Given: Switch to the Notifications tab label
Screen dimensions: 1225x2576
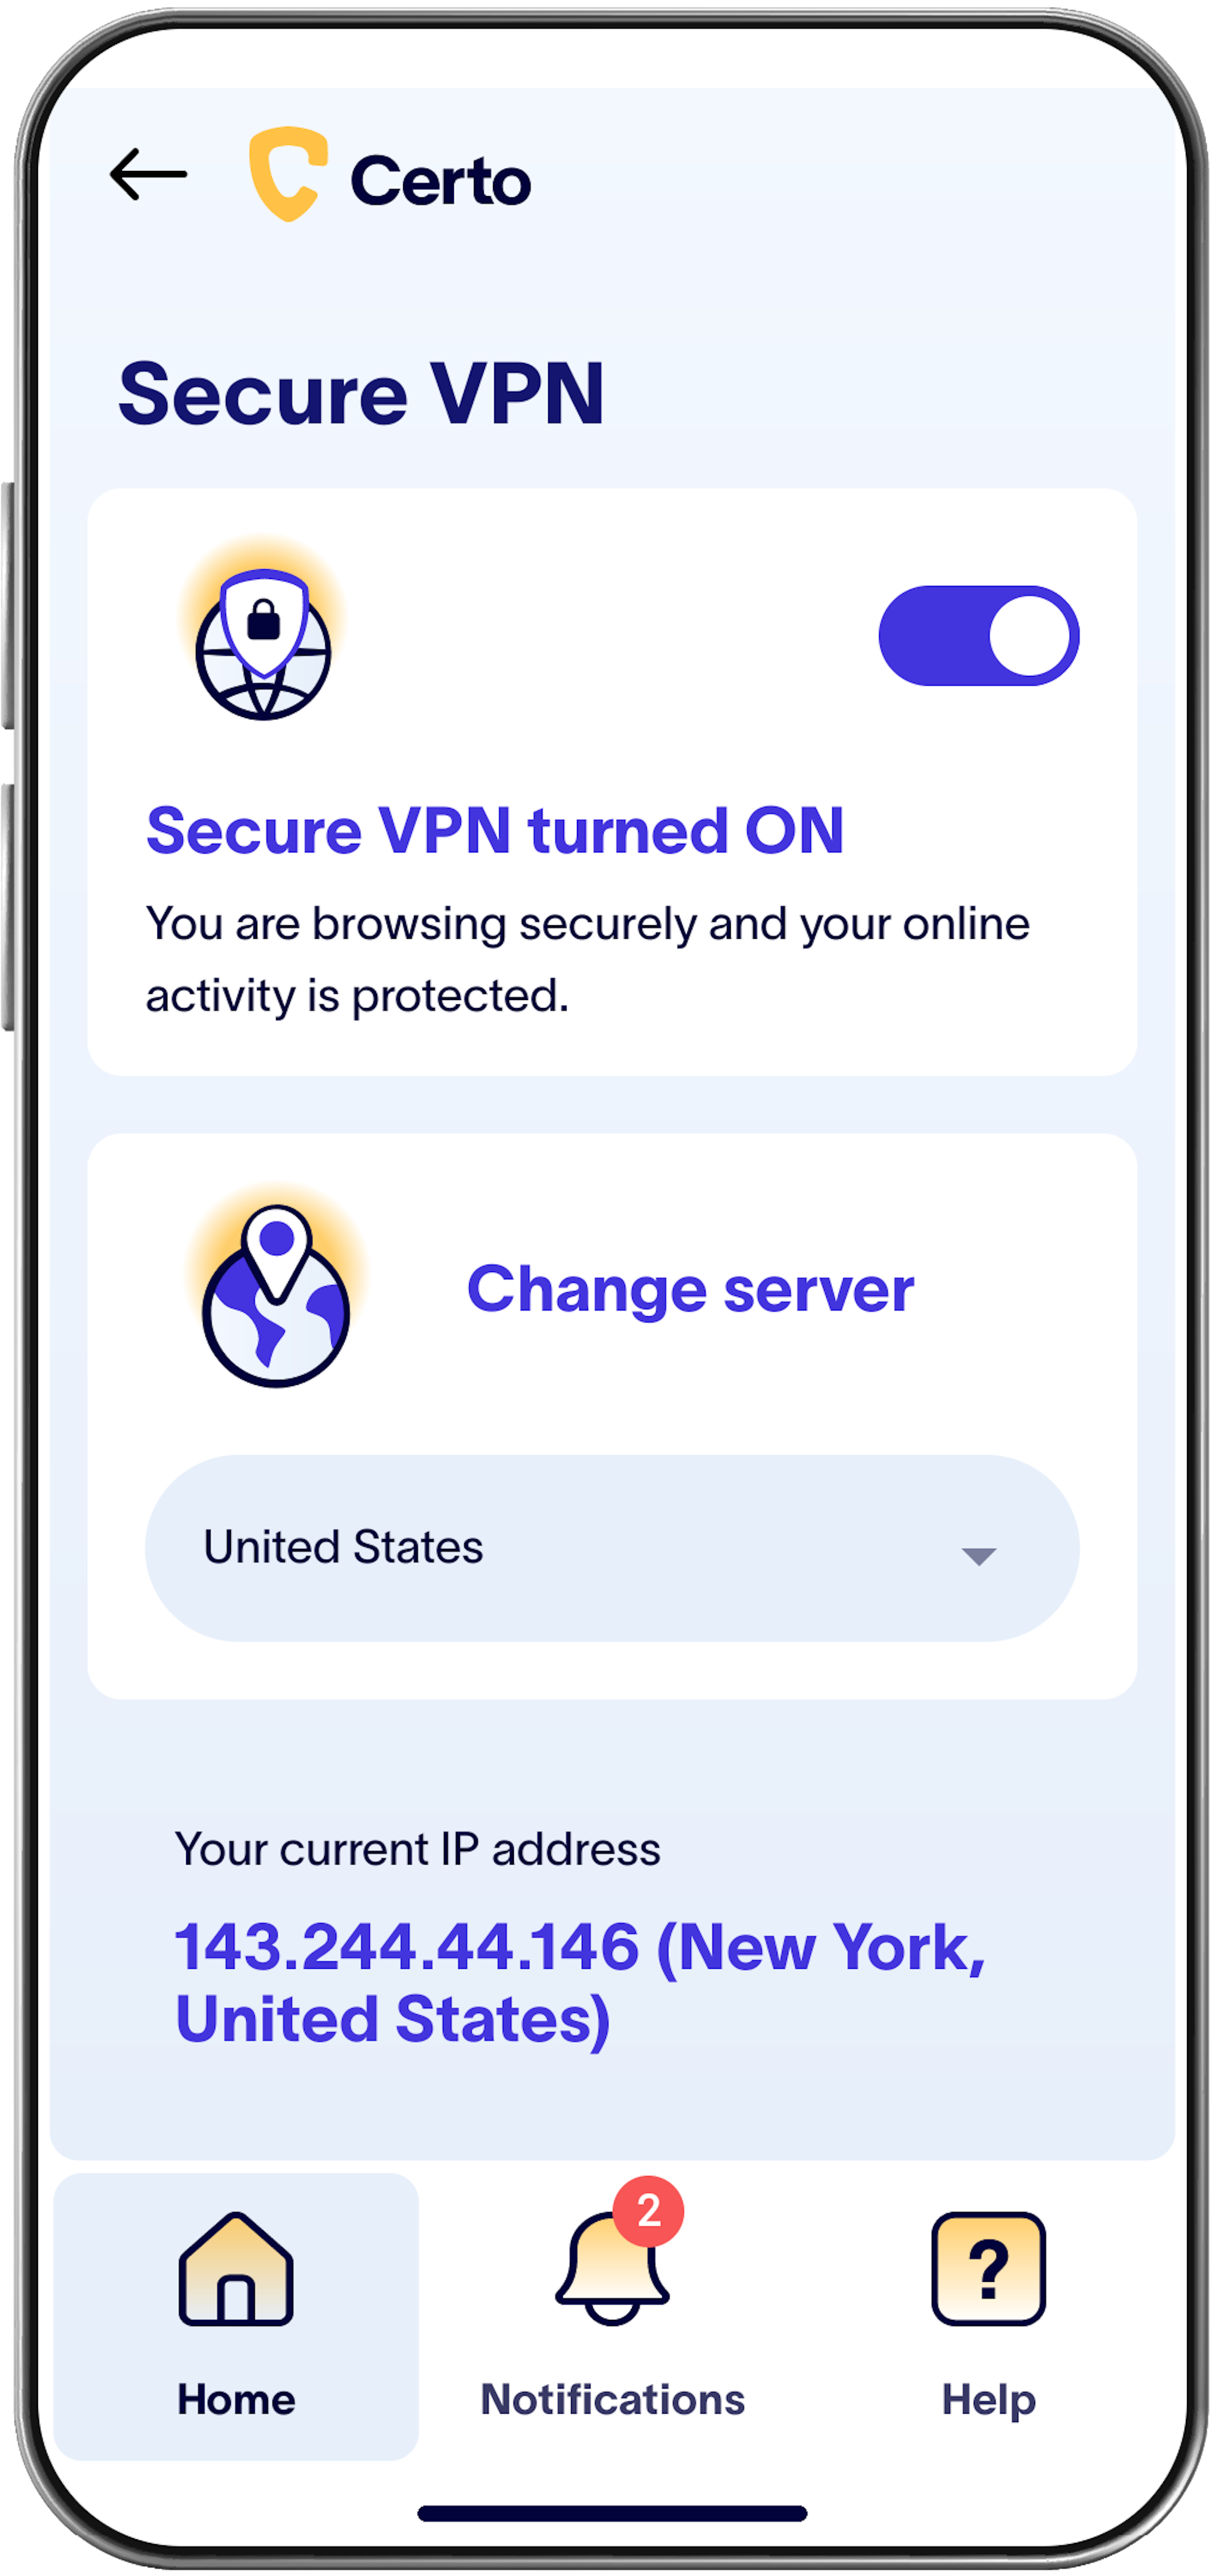Looking at the screenshot, I should pos(612,2400).
